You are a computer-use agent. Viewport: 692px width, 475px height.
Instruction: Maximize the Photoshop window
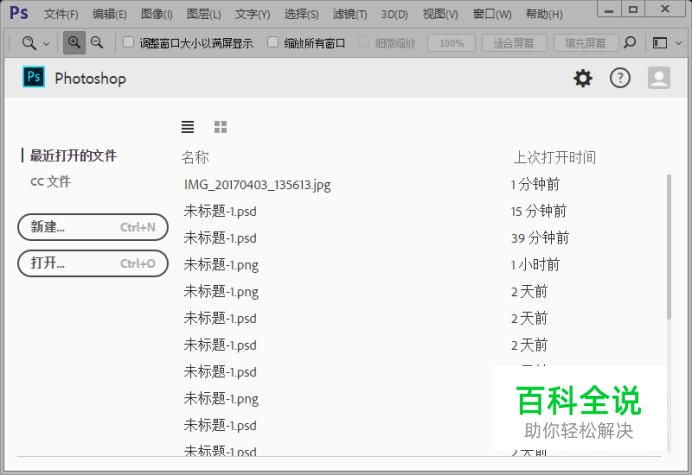pyautogui.click(x=633, y=9)
